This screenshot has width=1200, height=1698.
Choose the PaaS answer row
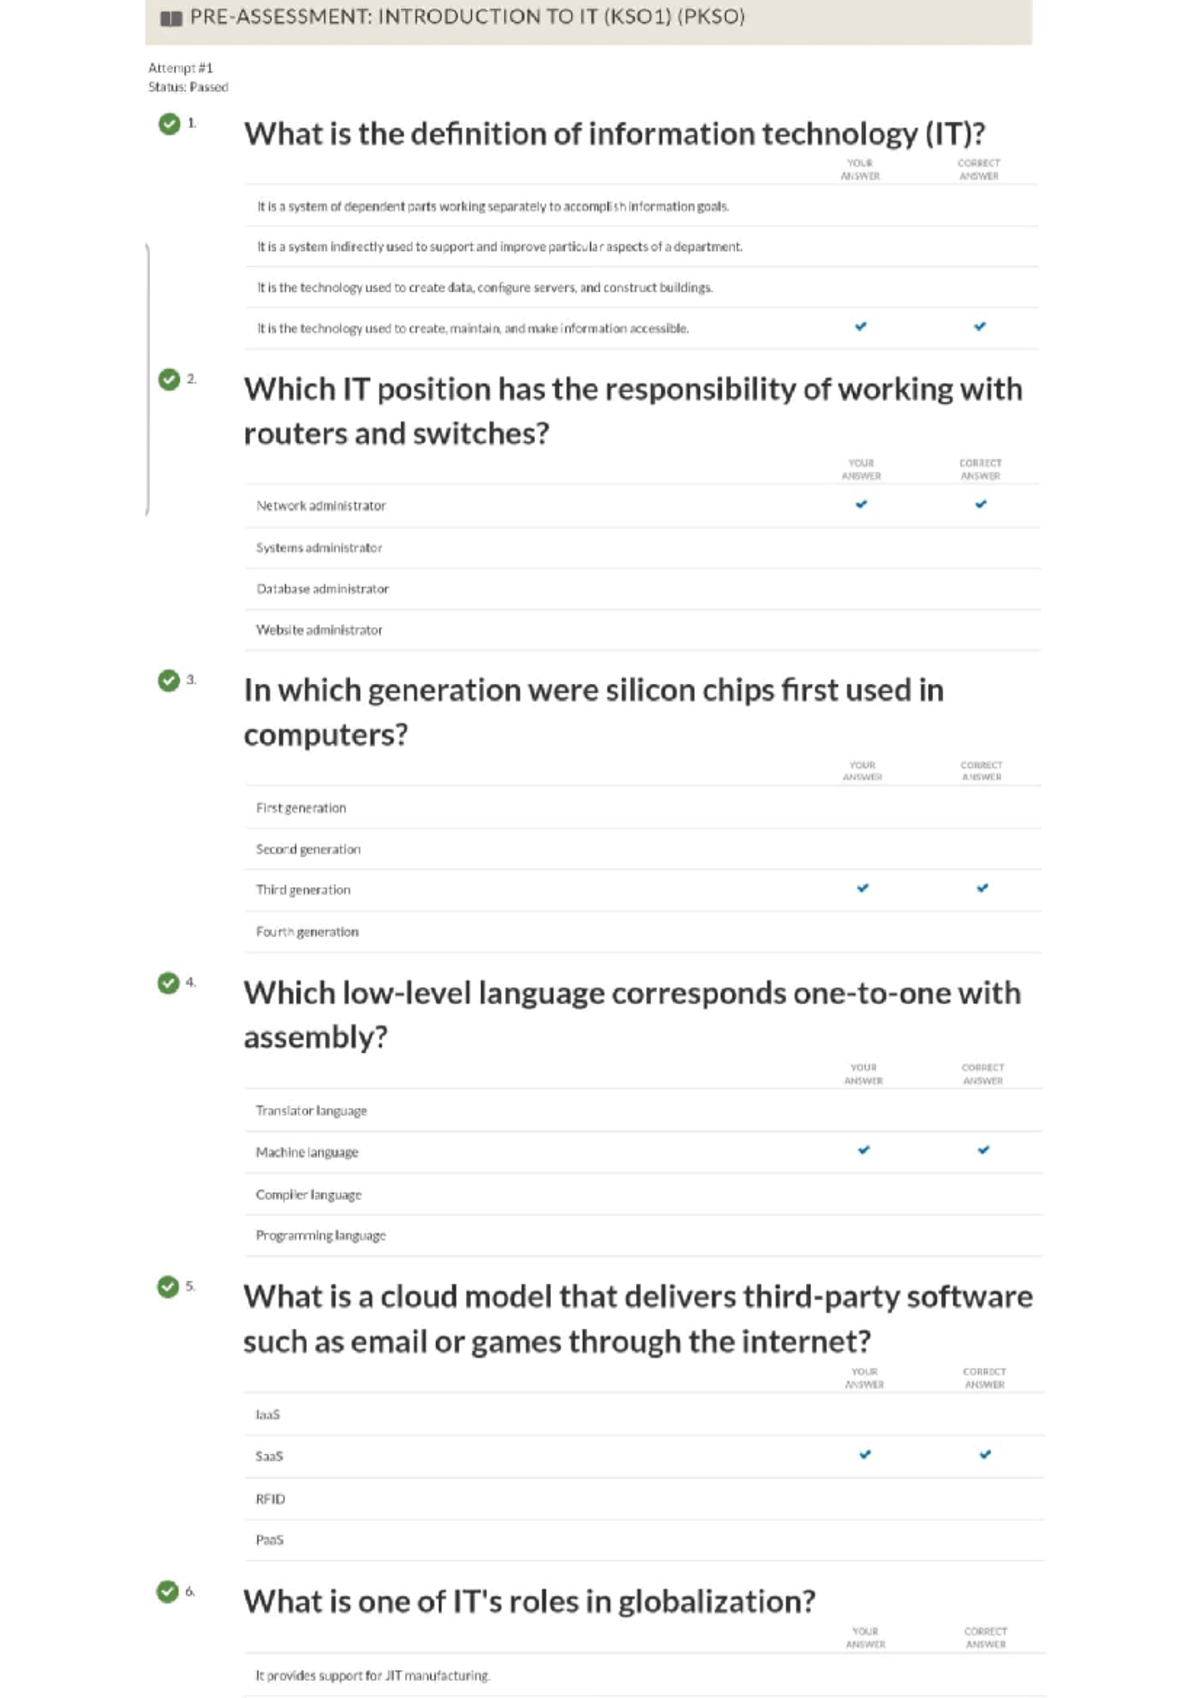coord(270,1540)
